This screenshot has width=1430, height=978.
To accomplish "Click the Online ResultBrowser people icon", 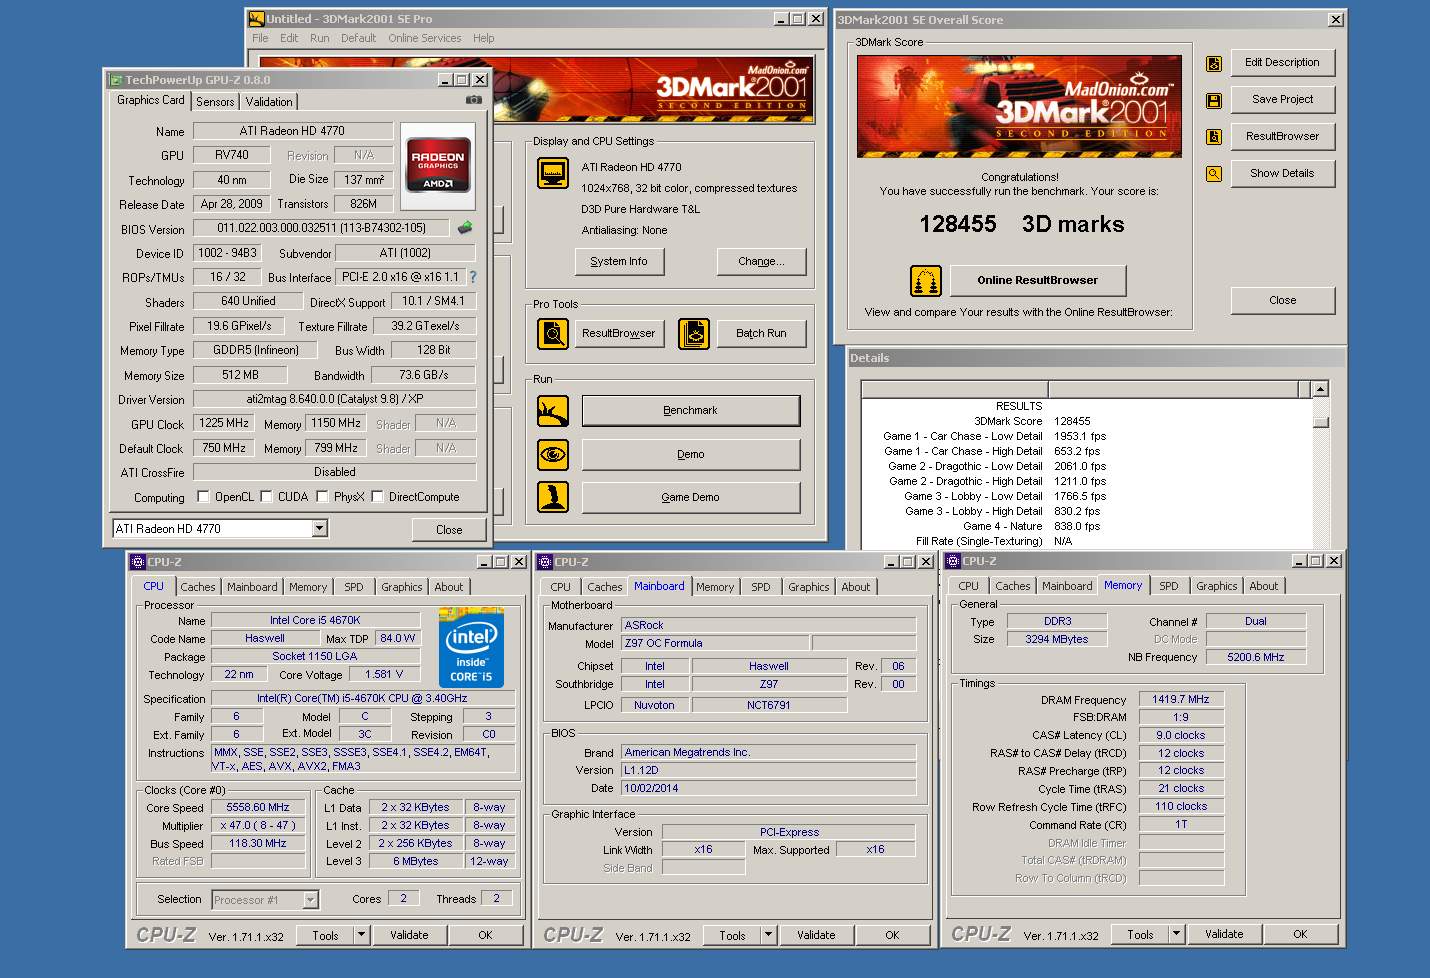I will [926, 281].
